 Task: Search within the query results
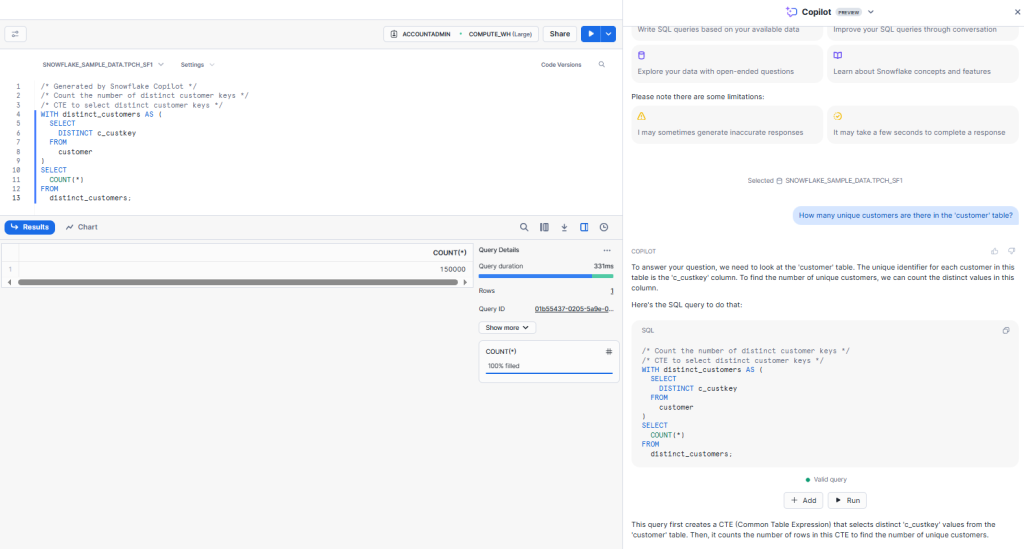[x=524, y=227]
